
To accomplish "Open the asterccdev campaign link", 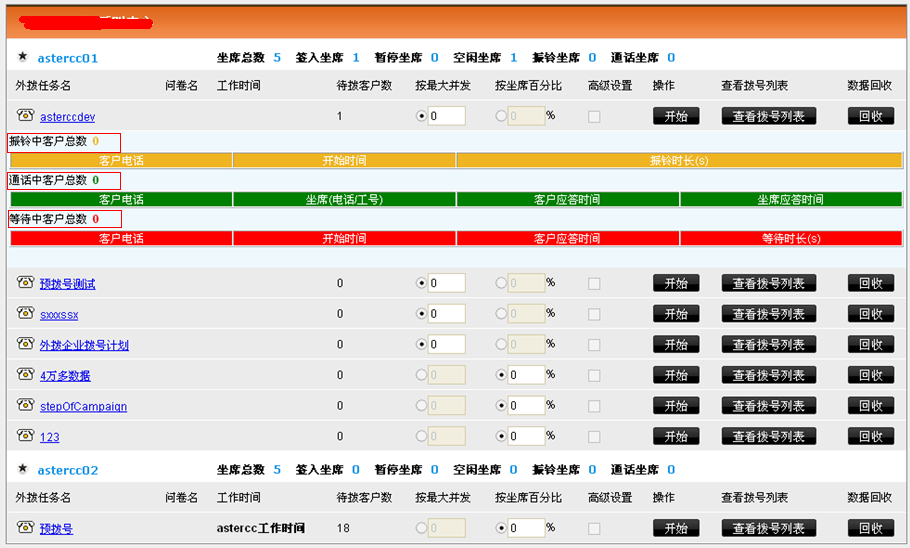I will coord(68,117).
